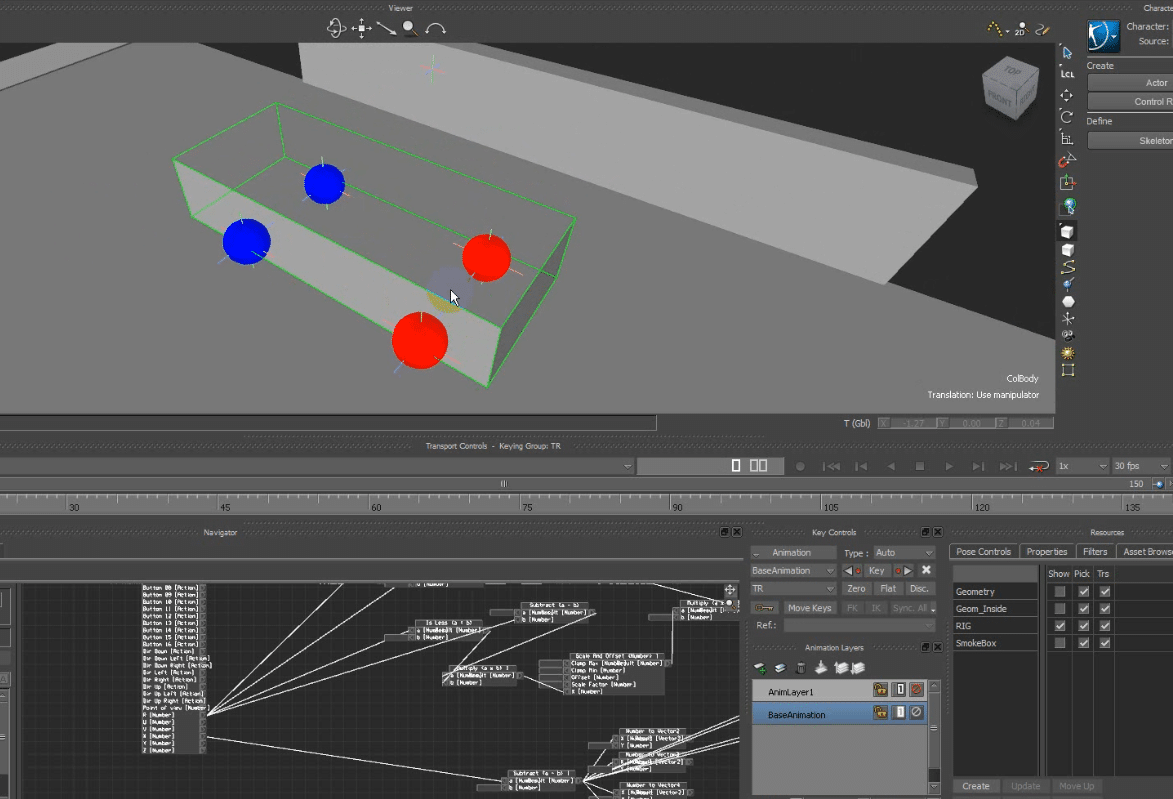Activate the Rotate tool icon
This screenshot has height=799, width=1173.
coord(1067,117)
